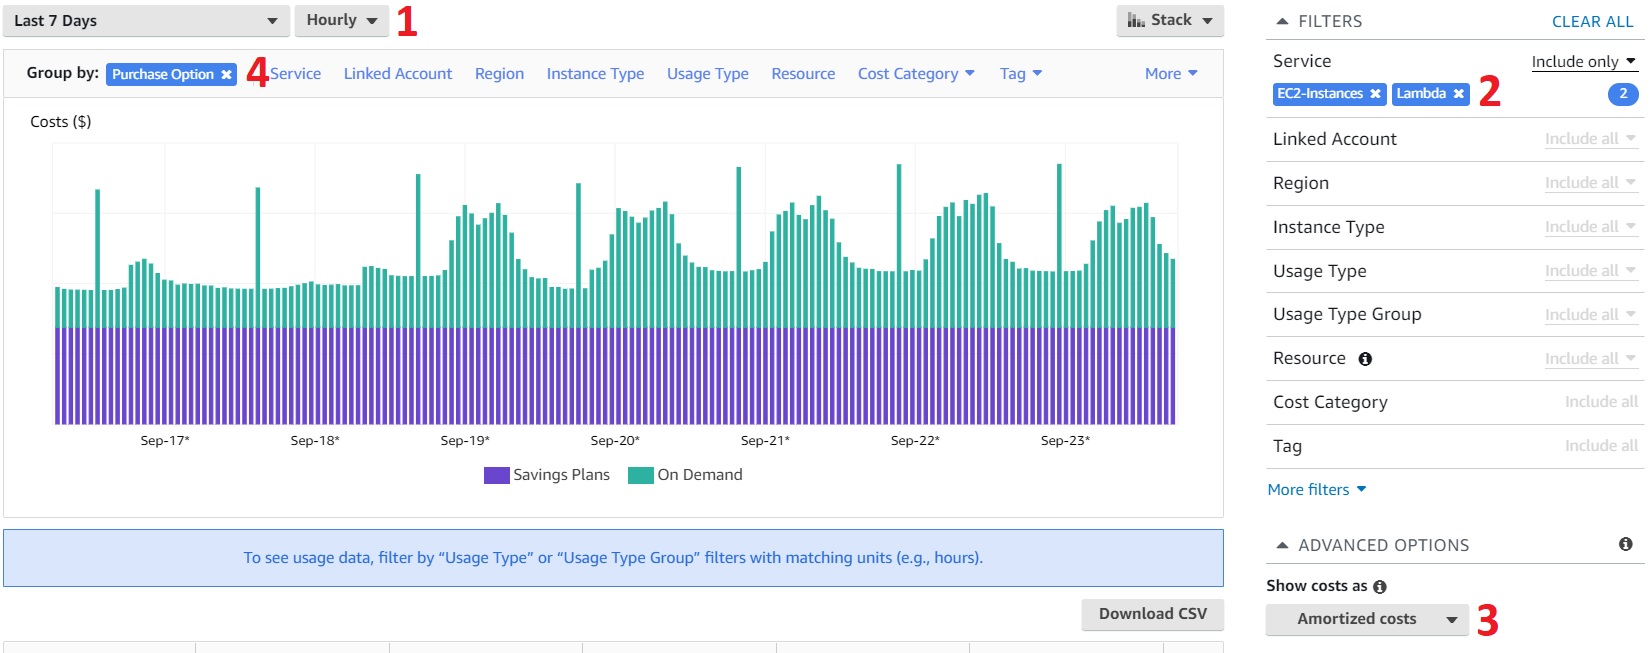Group by Instance Type
The height and width of the screenshot is (653, 1652).
tap(595, 74)
